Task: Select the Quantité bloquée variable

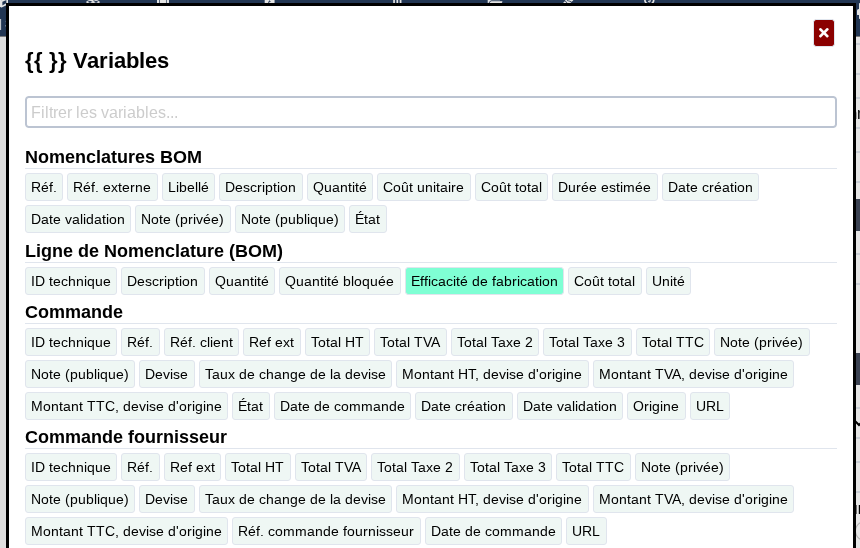Action: (x=340, y=281)
